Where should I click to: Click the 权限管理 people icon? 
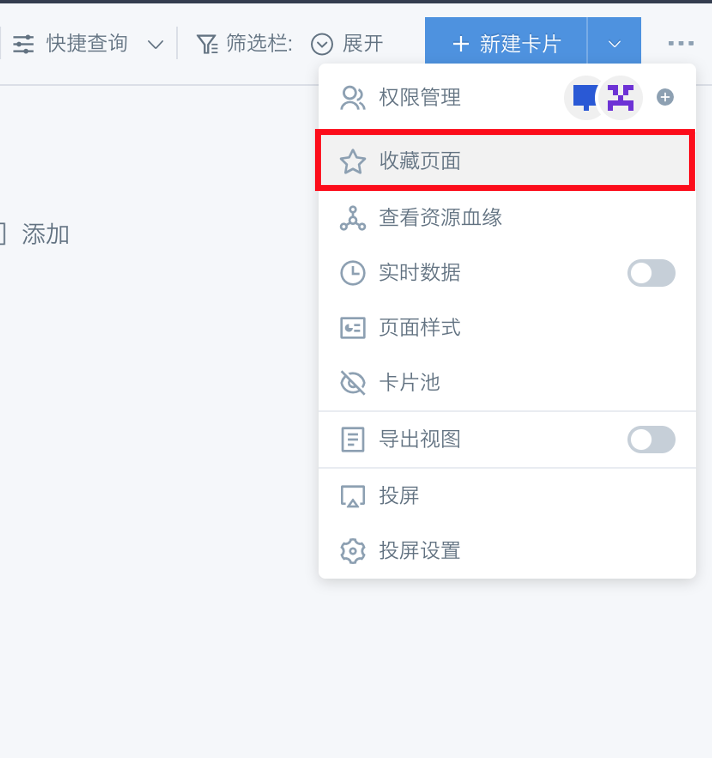(352, 98)
